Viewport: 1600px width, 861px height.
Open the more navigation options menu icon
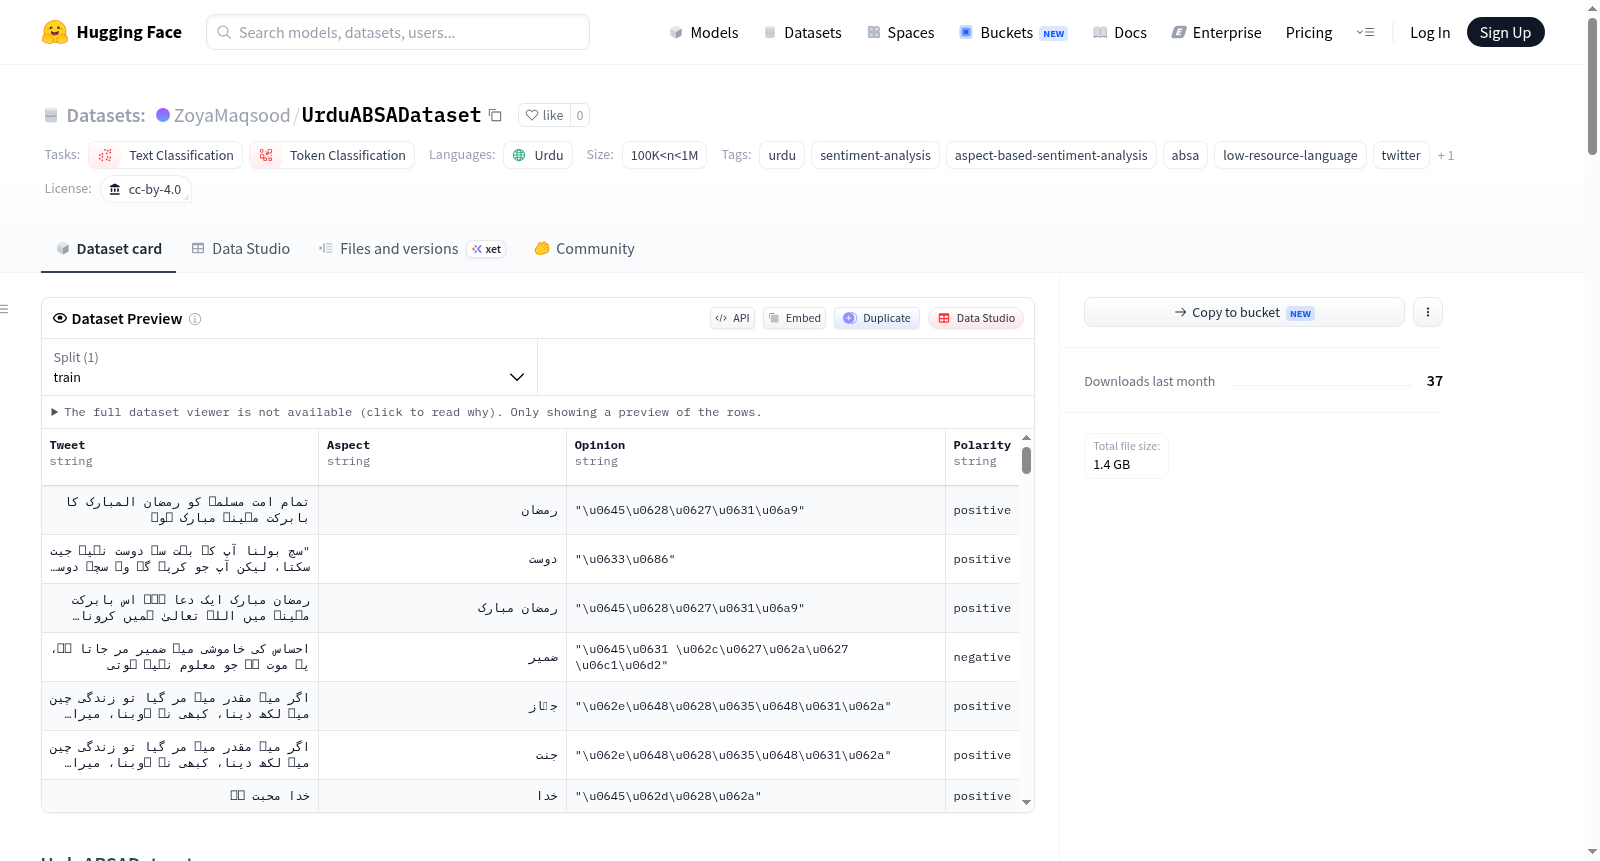(1365, 32)
